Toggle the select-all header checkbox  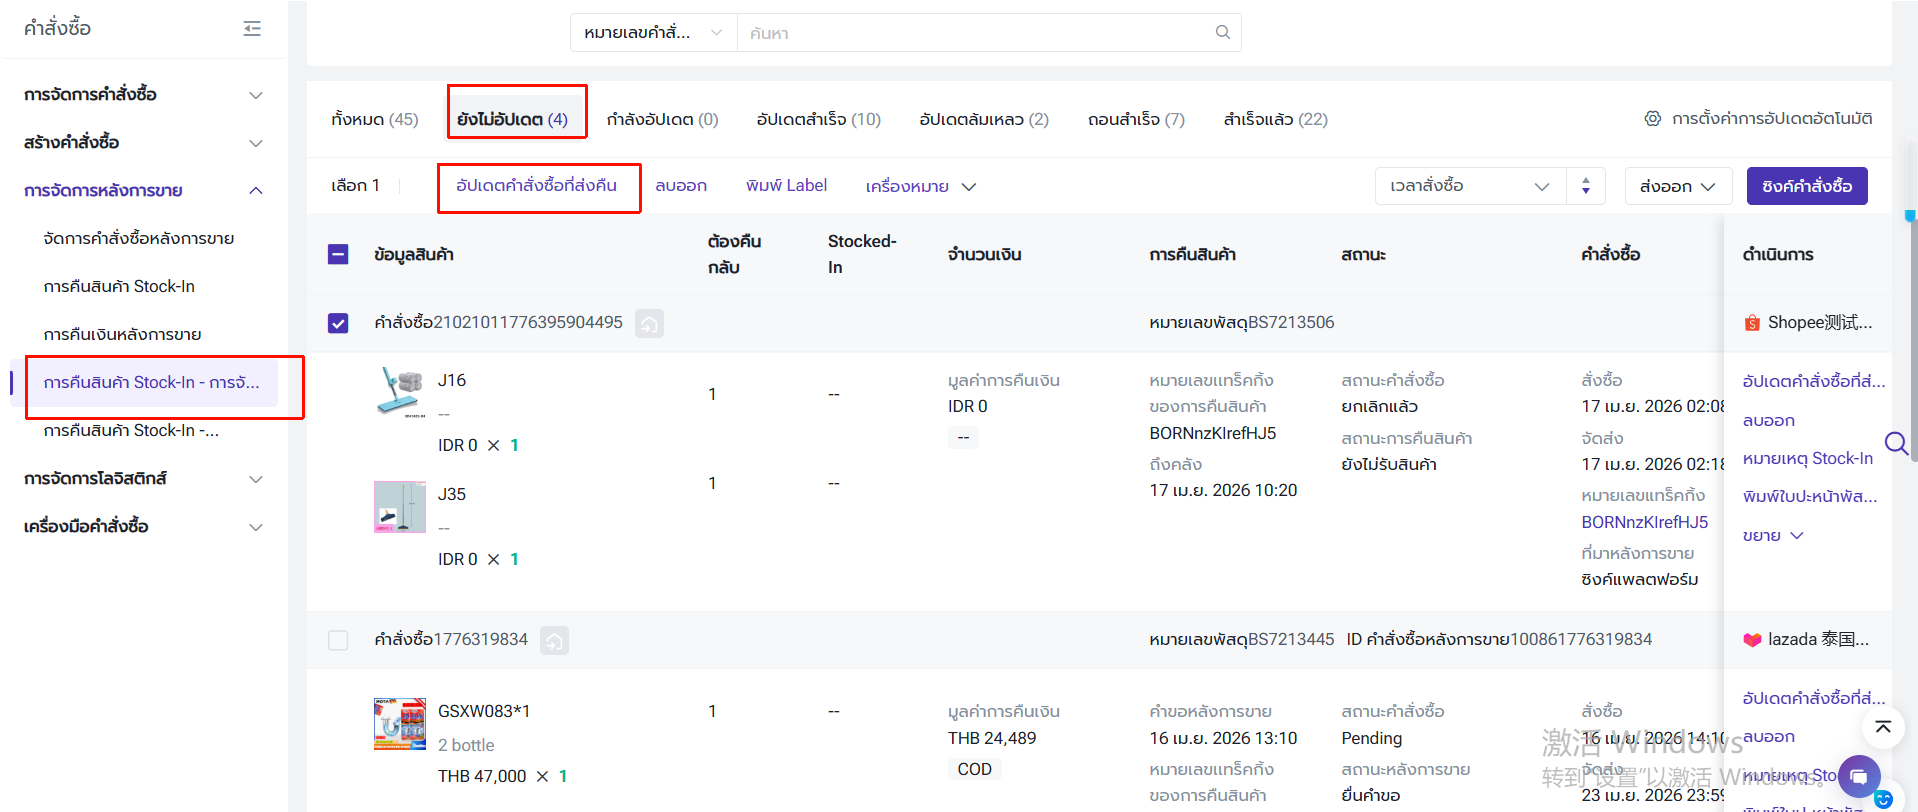338,254
